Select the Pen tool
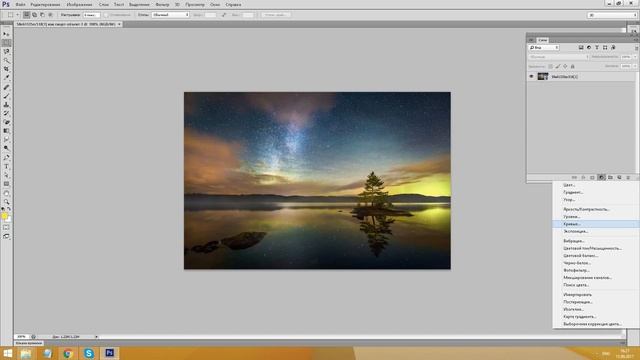Viewport: 640px width, 360px height. click(x=6, y=158)
